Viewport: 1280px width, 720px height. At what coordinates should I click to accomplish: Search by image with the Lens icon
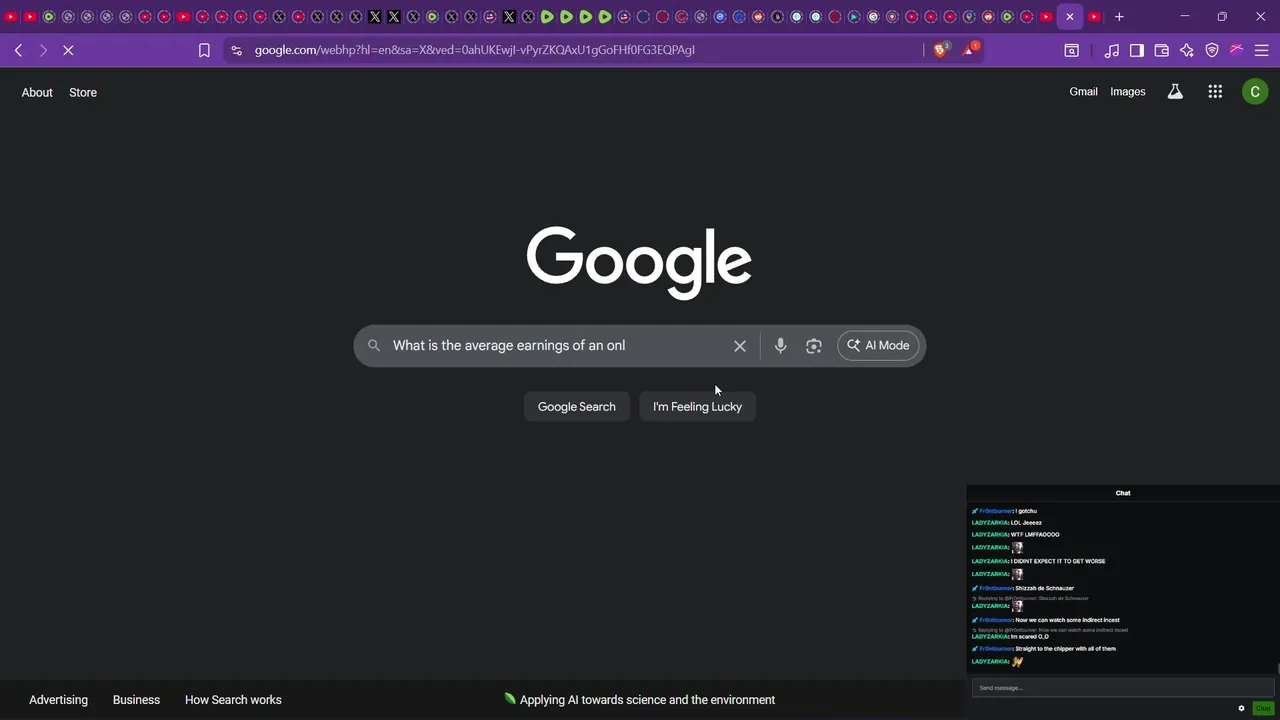(814, 346)
